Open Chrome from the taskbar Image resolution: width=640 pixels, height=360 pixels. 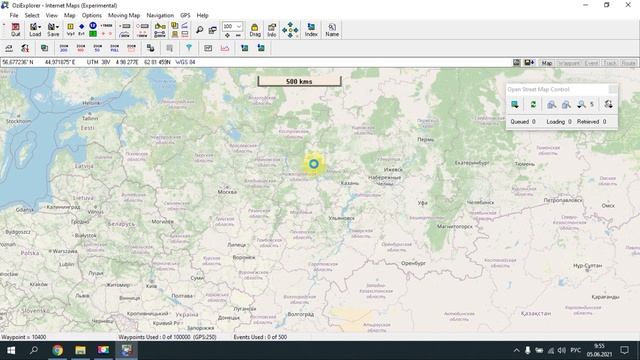coord(58,350)
